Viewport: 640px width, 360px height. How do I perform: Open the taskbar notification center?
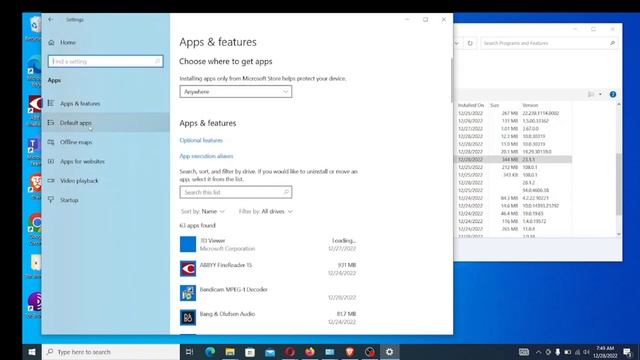coord(627,352)
